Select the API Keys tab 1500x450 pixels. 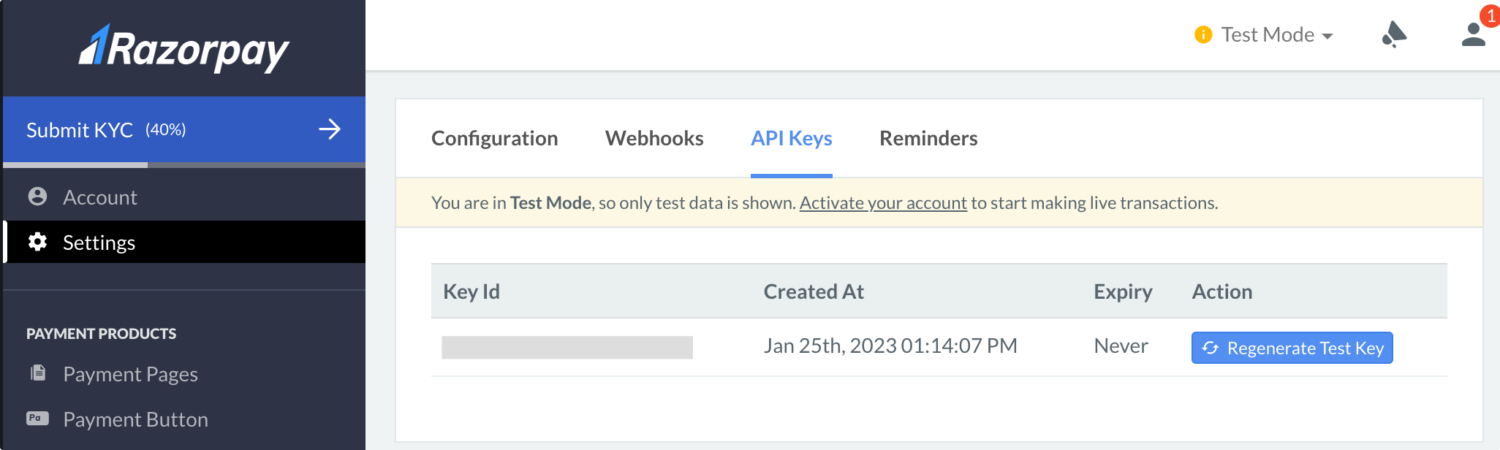tap(792, 138)
